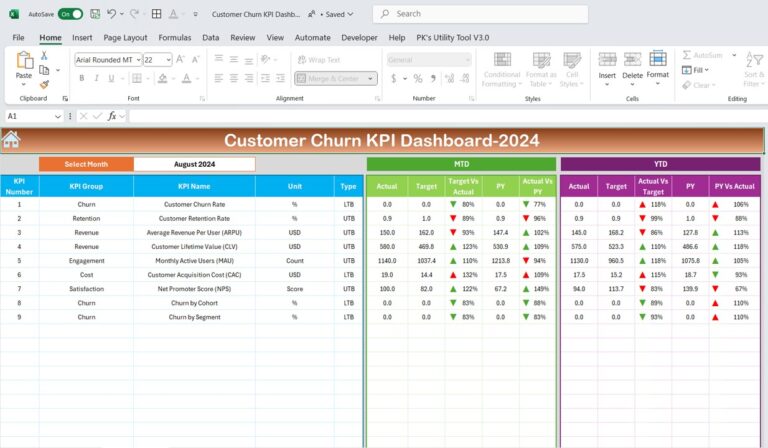Click the Paste clipboard icon
The width and height of the screenshot is (768, 448).
(24, 60)
